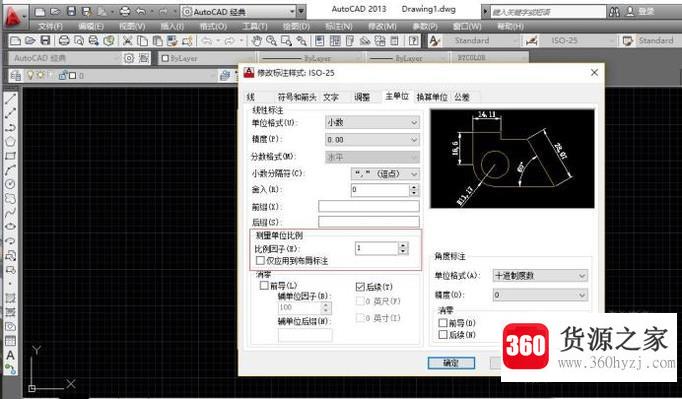Select the Hatch tool
Screen dimensions: 682x399
point(10,298)
